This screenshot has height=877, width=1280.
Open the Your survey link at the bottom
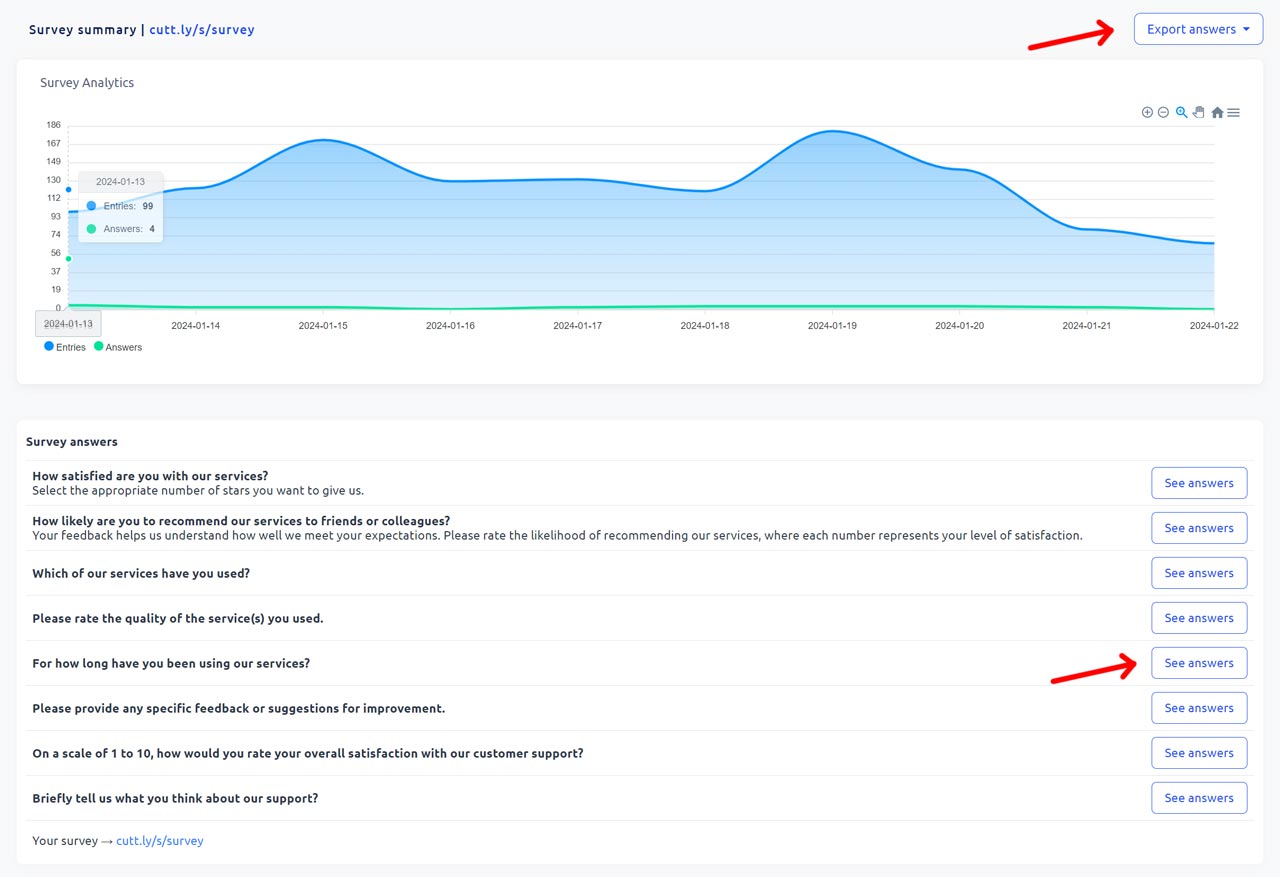point(159,840)
